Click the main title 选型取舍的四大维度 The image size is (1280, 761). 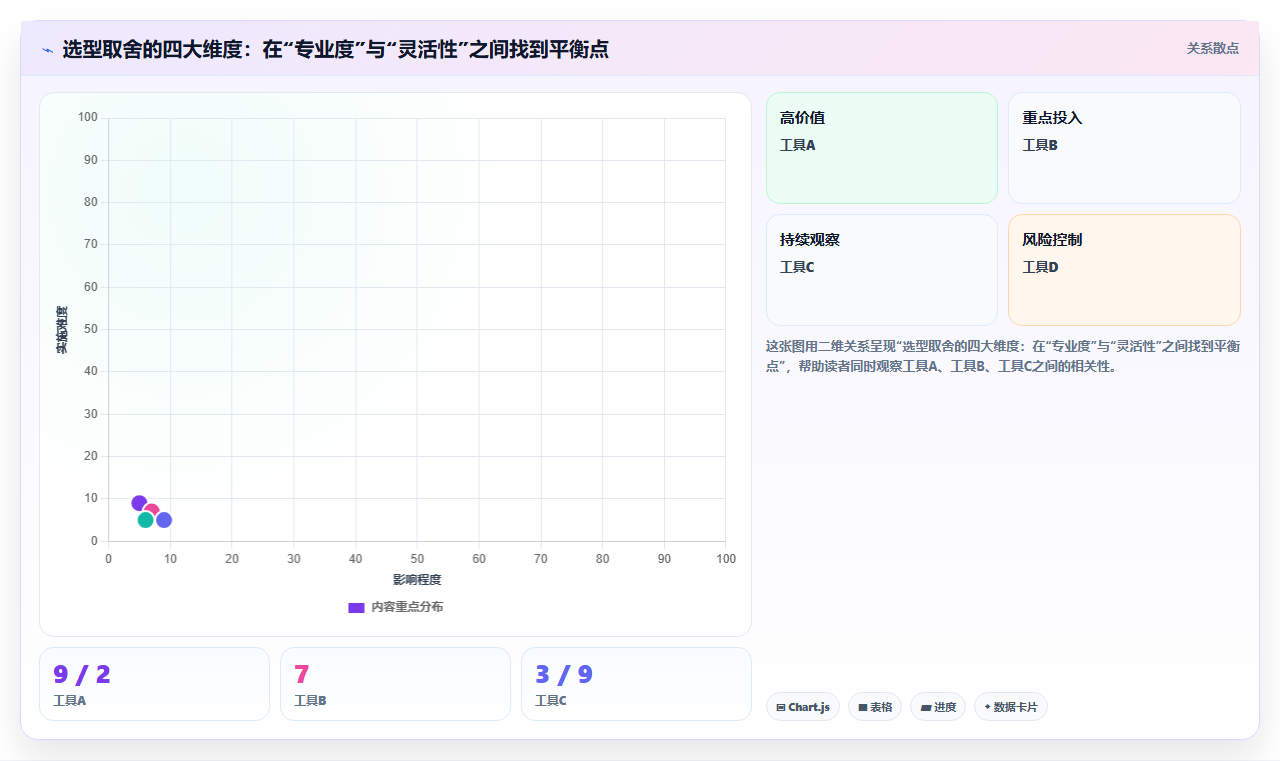click(x=335, y=49)
